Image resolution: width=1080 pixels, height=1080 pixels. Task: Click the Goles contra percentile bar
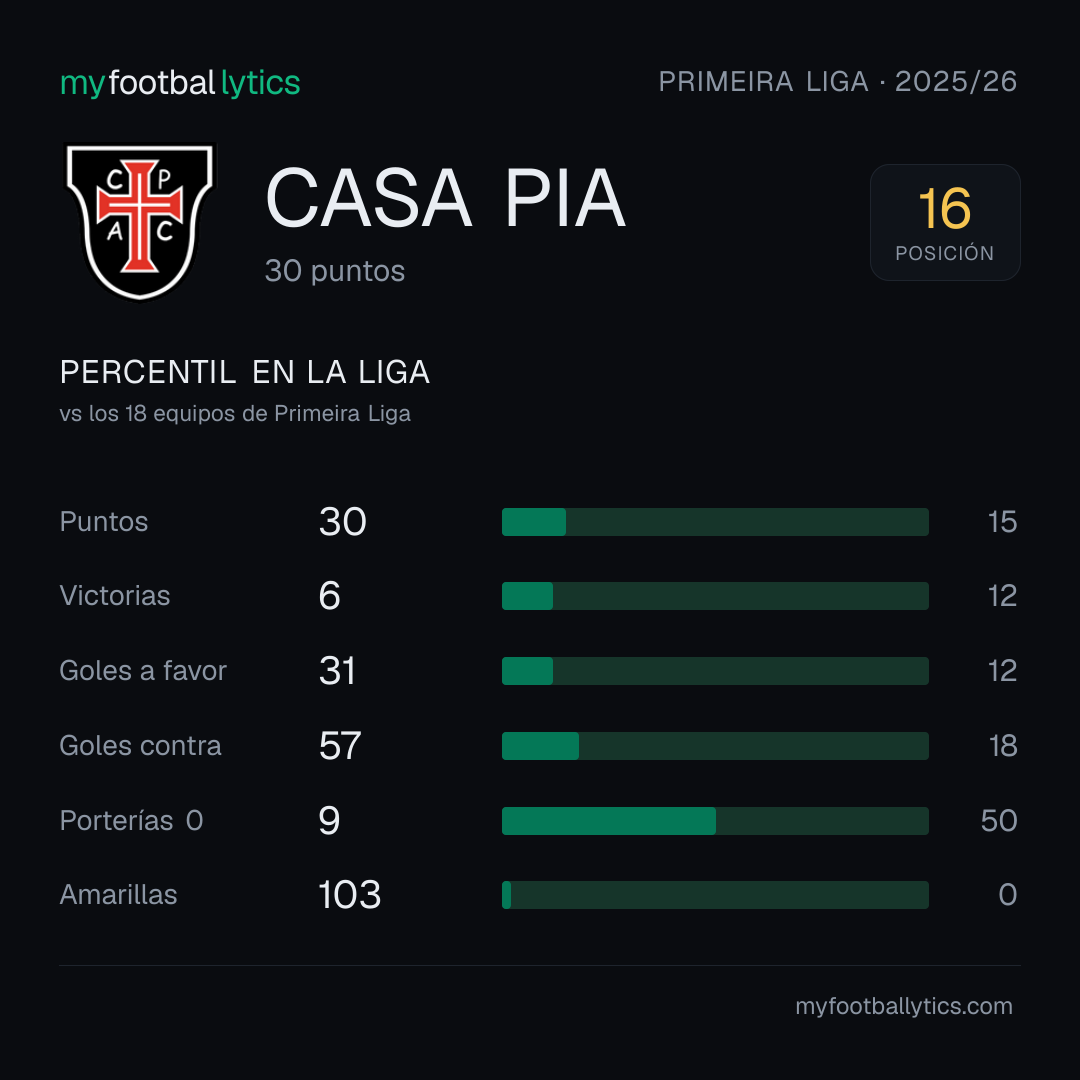tap(715, 746)
